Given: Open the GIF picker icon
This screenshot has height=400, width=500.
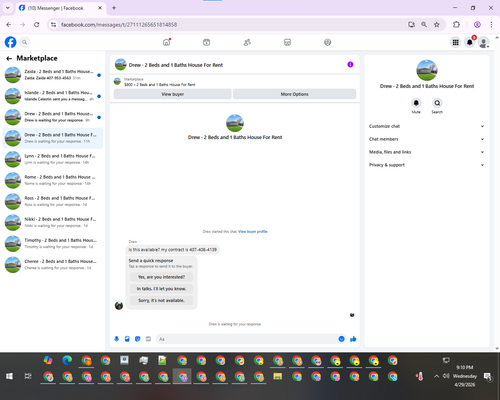Looking at the screenshot, I should point(148,339).
